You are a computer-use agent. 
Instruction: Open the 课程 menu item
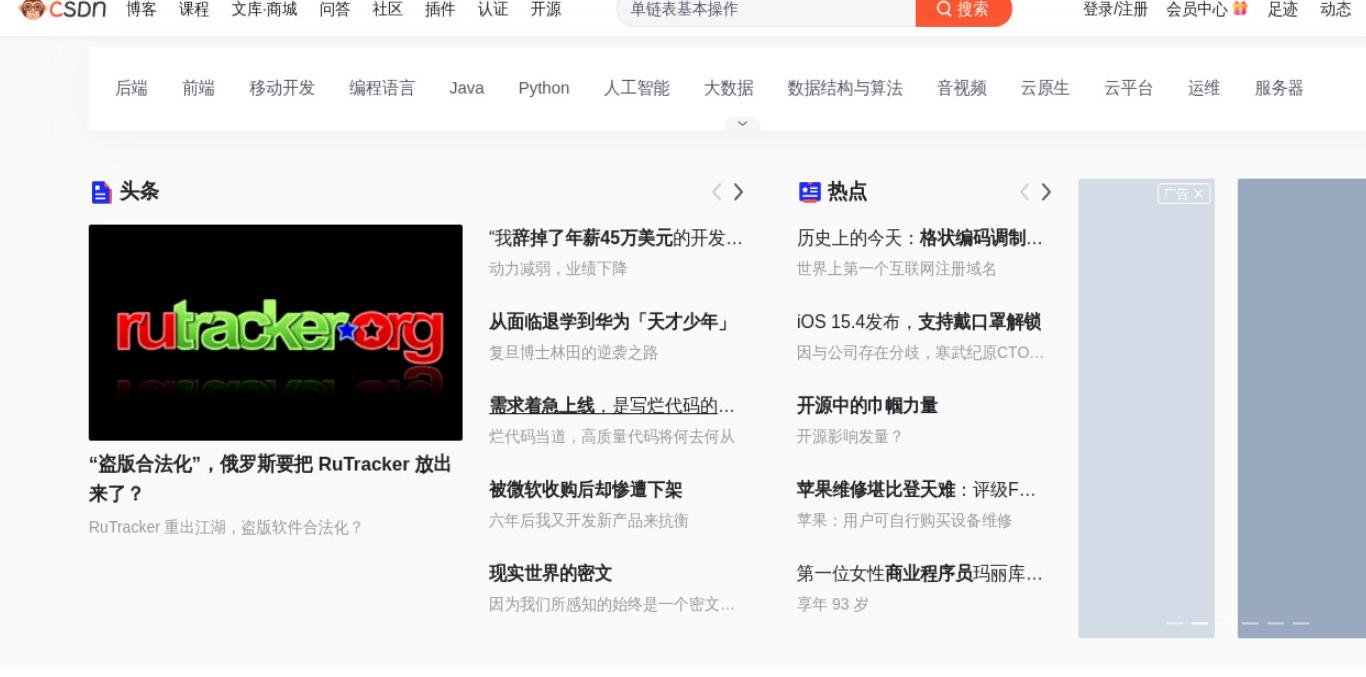coord(194,9)
